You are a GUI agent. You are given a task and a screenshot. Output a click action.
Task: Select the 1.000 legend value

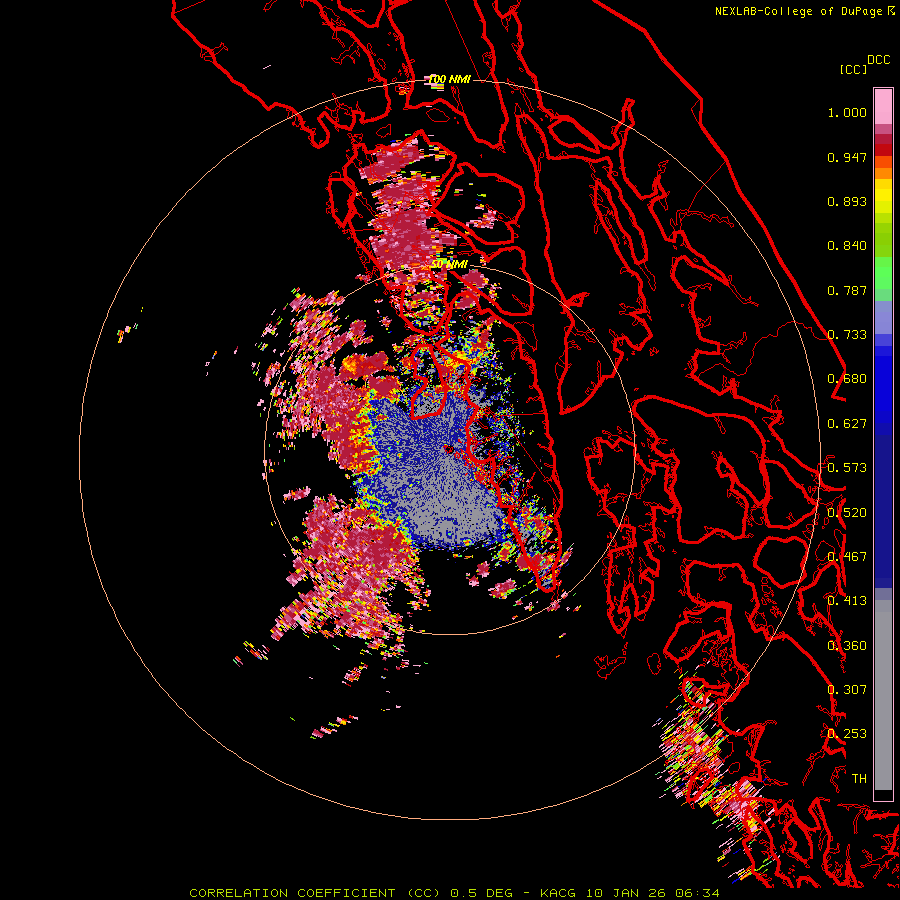tap(847, 112)
